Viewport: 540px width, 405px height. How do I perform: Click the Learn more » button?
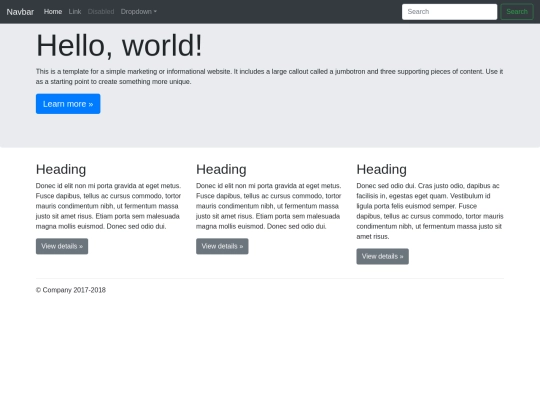[68, 104]
